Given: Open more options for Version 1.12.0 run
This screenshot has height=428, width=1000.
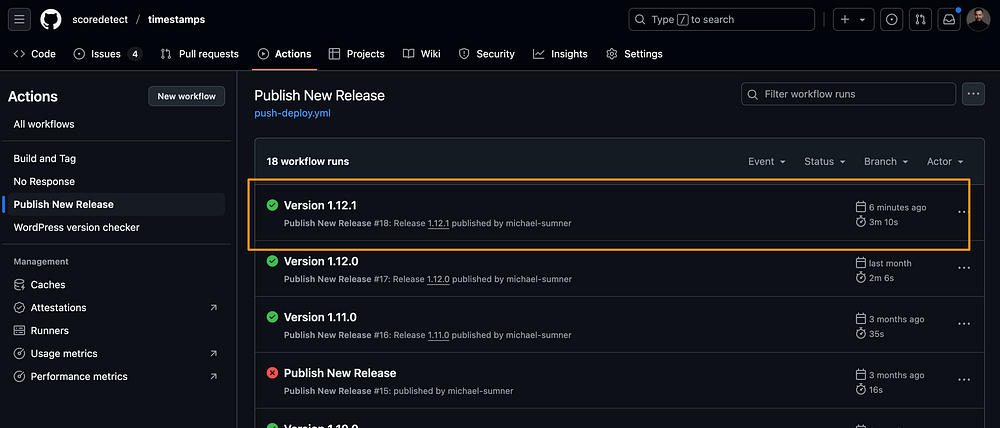Looking at the screenshot, I should click(x=964, y=268).
